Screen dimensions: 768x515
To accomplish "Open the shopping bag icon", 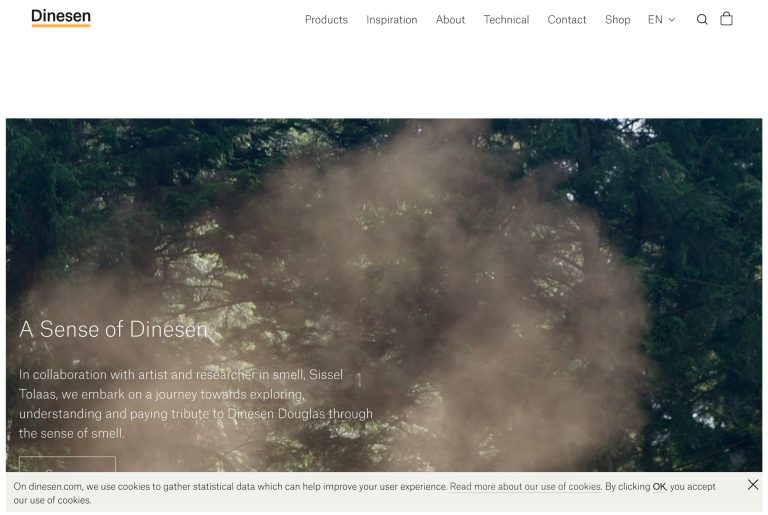I will [x=726, y=19].
